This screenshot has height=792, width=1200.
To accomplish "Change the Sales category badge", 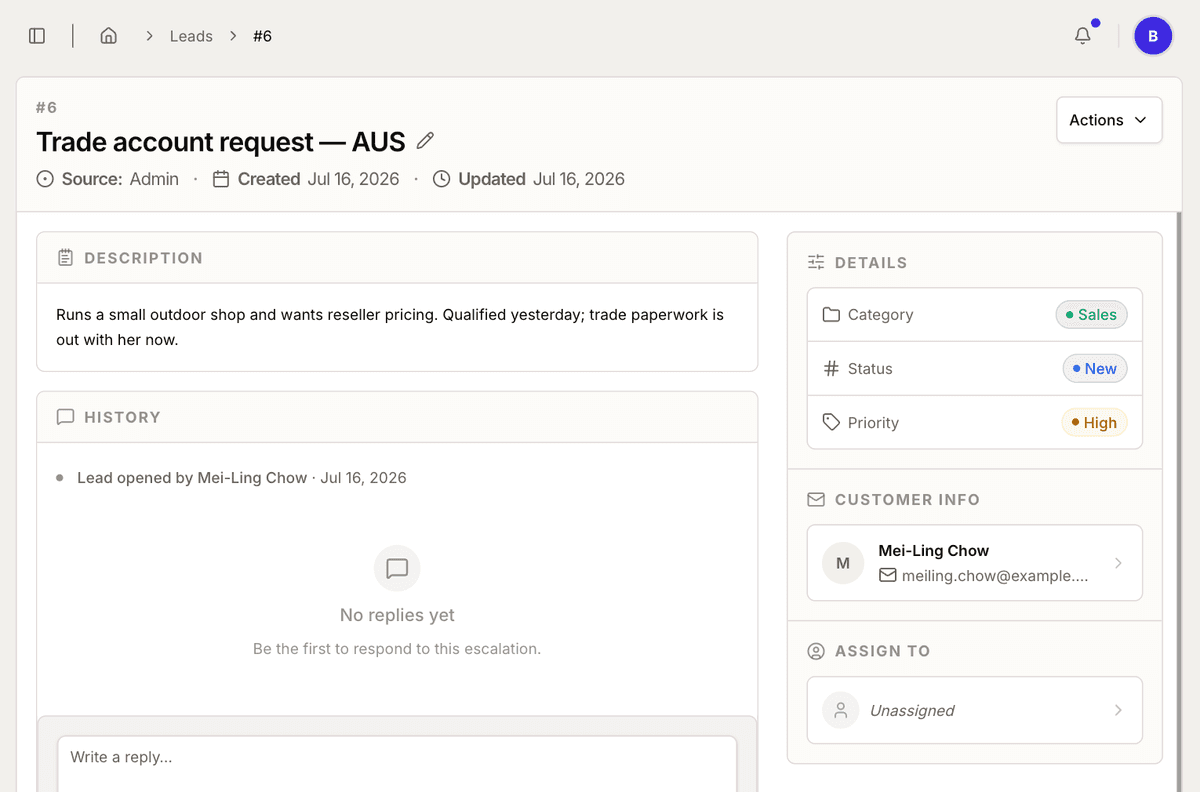I will (x=1092, y=314).
